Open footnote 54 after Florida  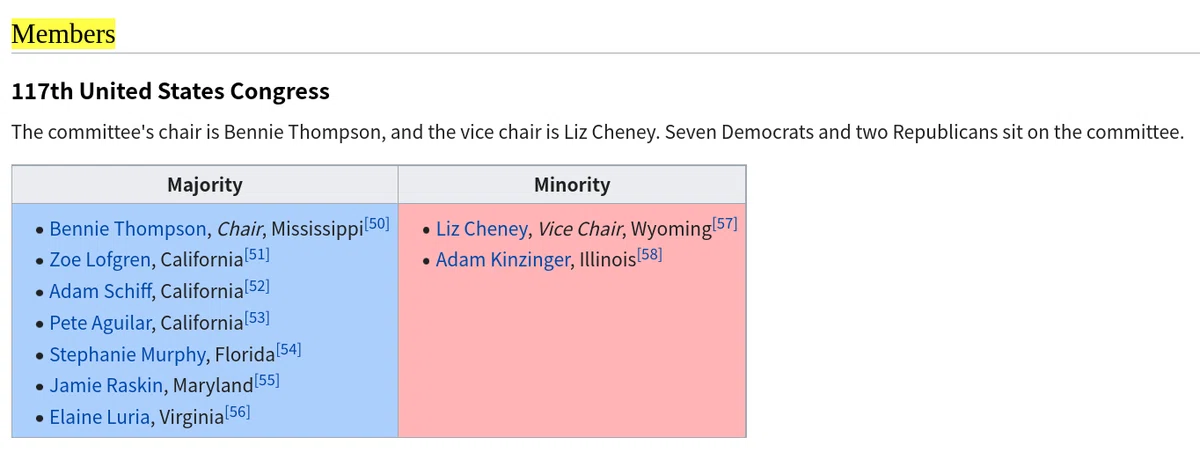pyautogui.click(x=288, y=349)
